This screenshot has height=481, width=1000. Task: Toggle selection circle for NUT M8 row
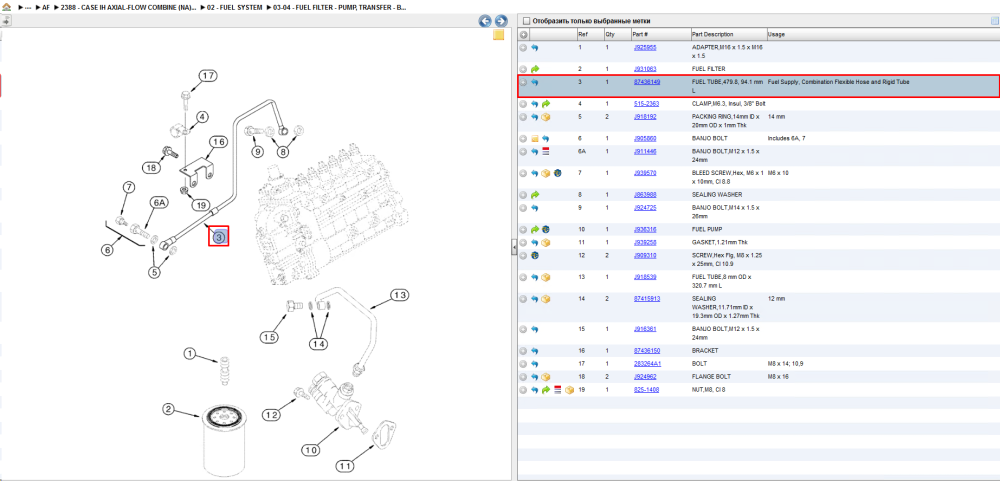523,390
